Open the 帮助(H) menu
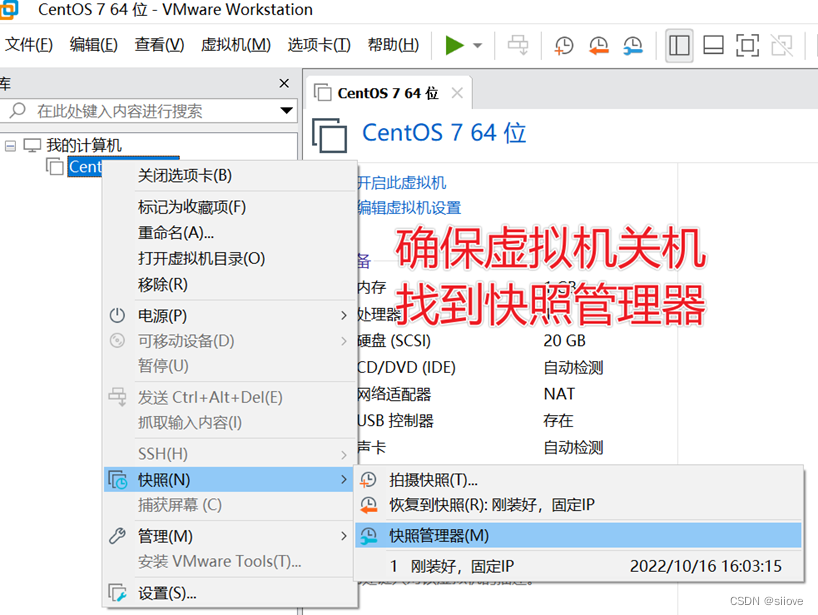Viewport: 818px width, 615px height. pyautogui.click(x=393, y=45)
